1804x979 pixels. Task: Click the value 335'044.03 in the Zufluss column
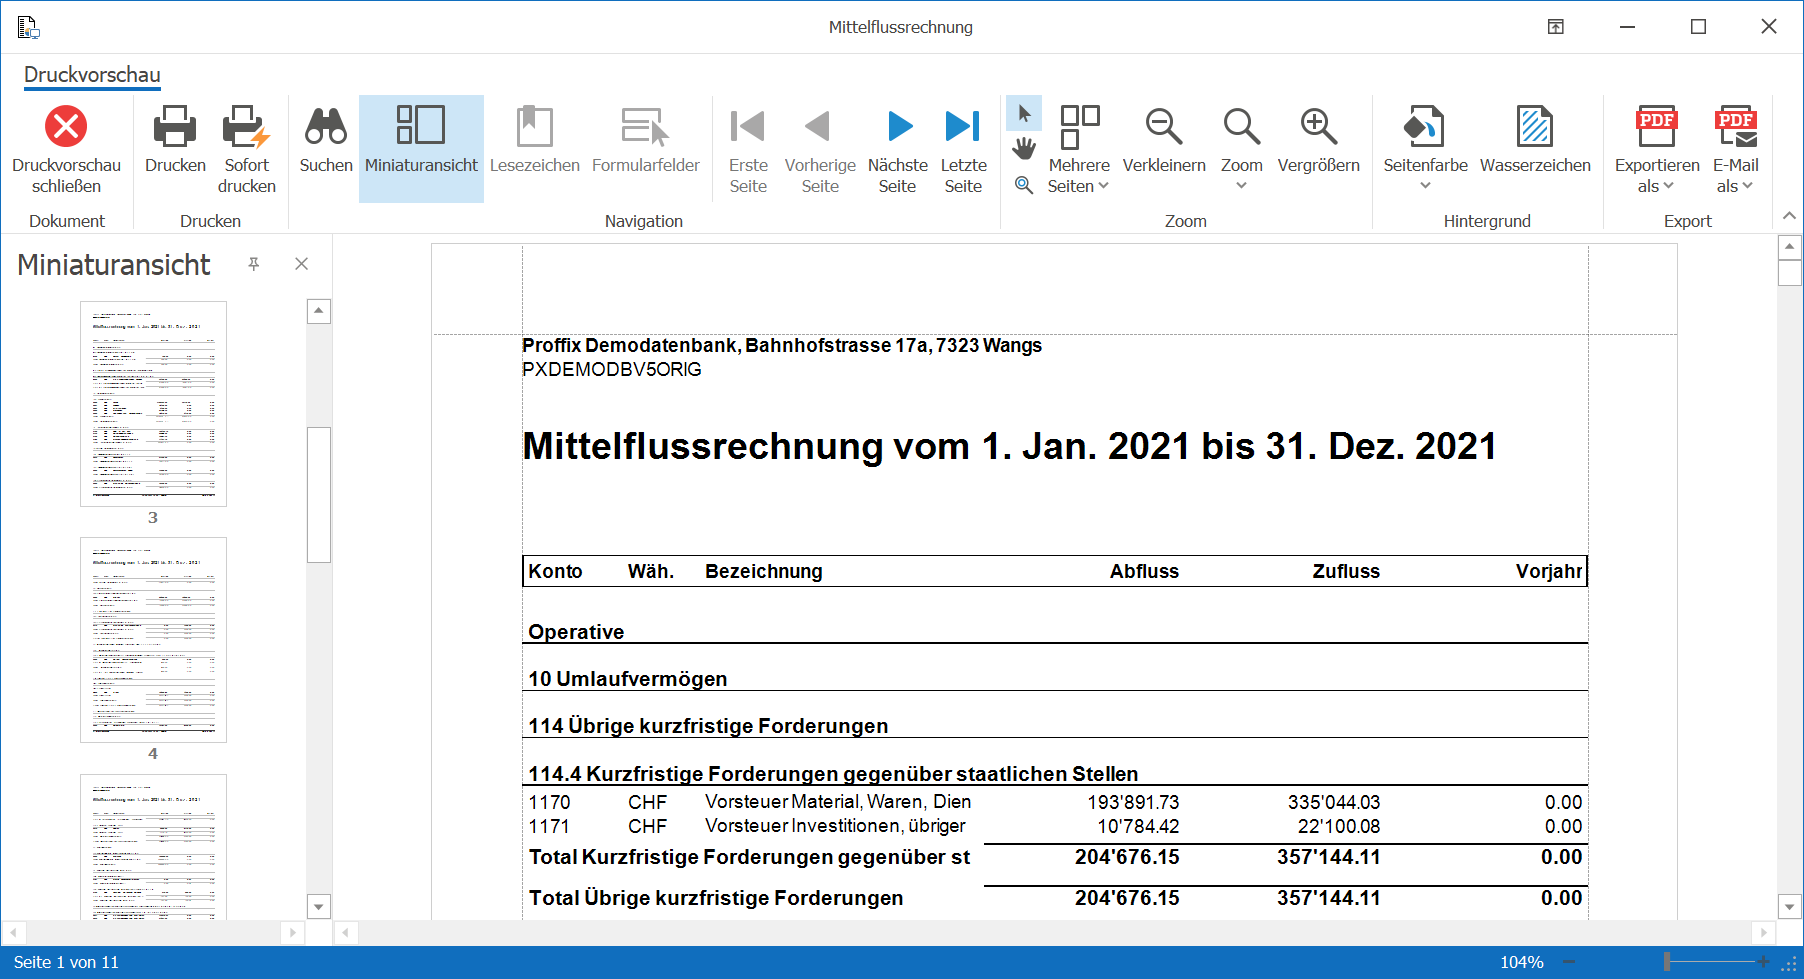[1333, 802]
